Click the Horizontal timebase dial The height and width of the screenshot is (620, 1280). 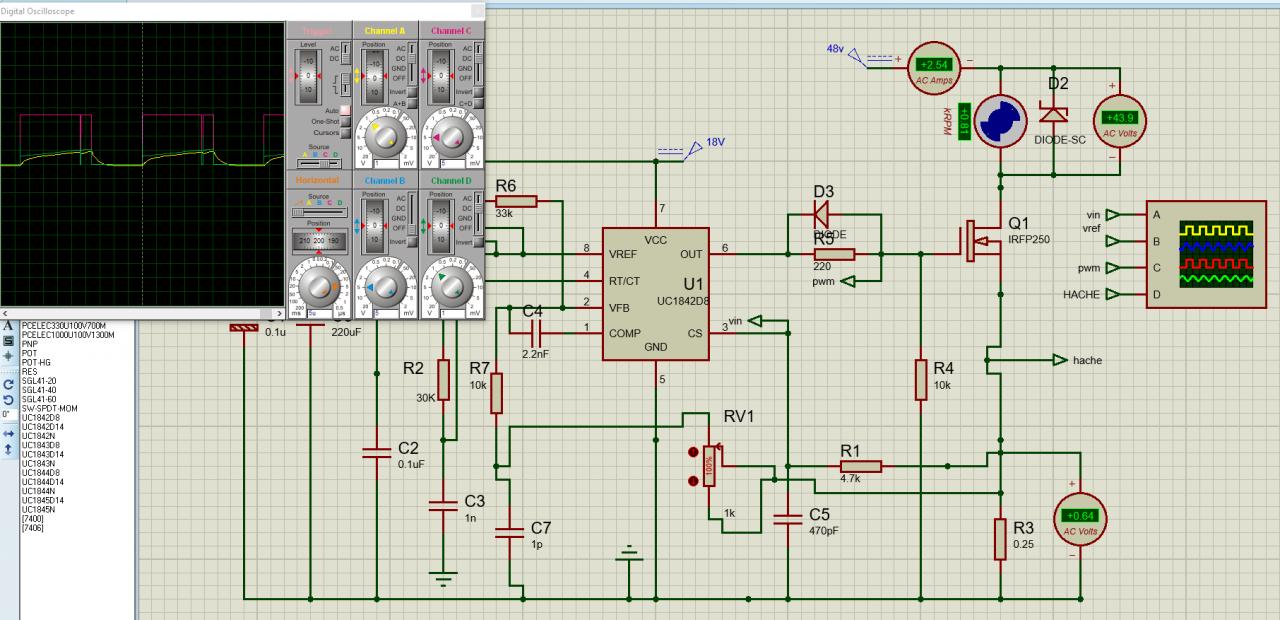coord(319,286)
